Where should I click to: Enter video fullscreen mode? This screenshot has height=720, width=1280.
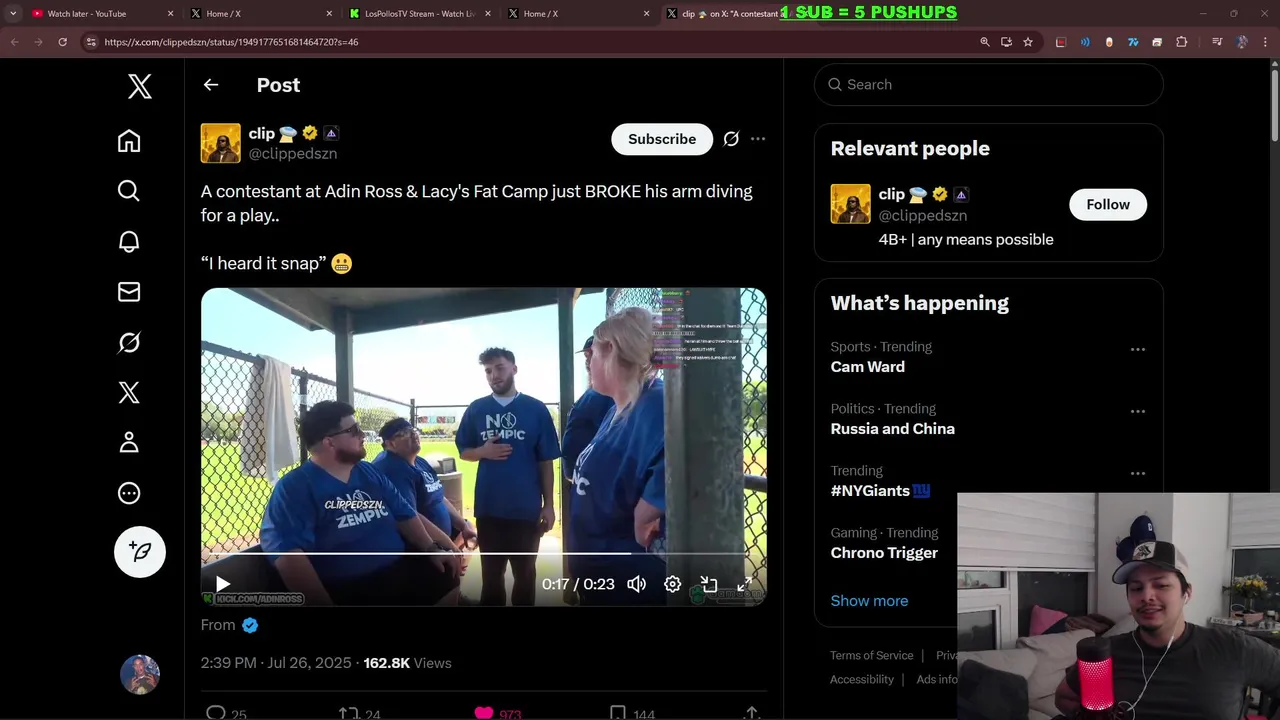(745, 584)
